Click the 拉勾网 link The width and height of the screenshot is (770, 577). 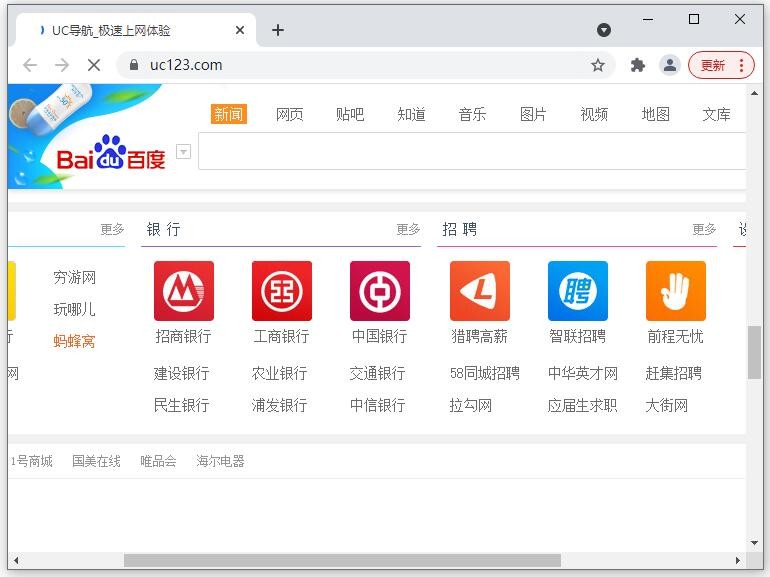471,405
